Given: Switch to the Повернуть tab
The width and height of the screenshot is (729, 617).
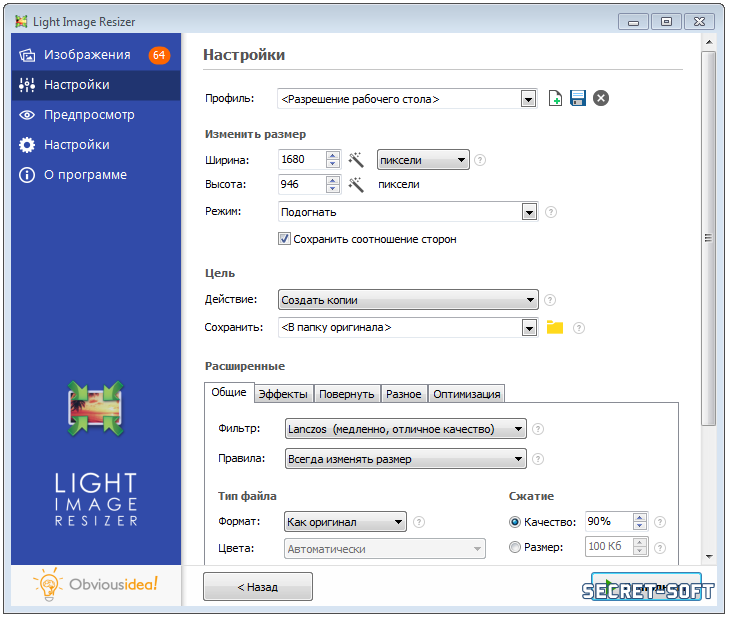Looking at the screenshot, I should pyautogui.click(x=347, y=394).
